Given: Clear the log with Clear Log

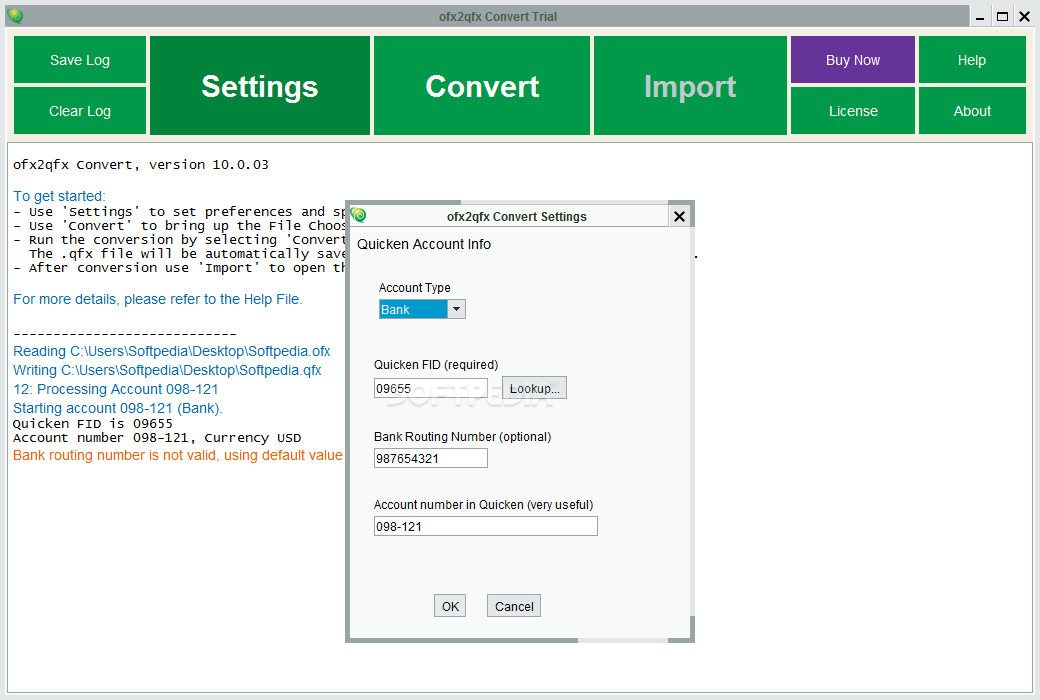Looking at the screenshot, I should pos(80,111).
